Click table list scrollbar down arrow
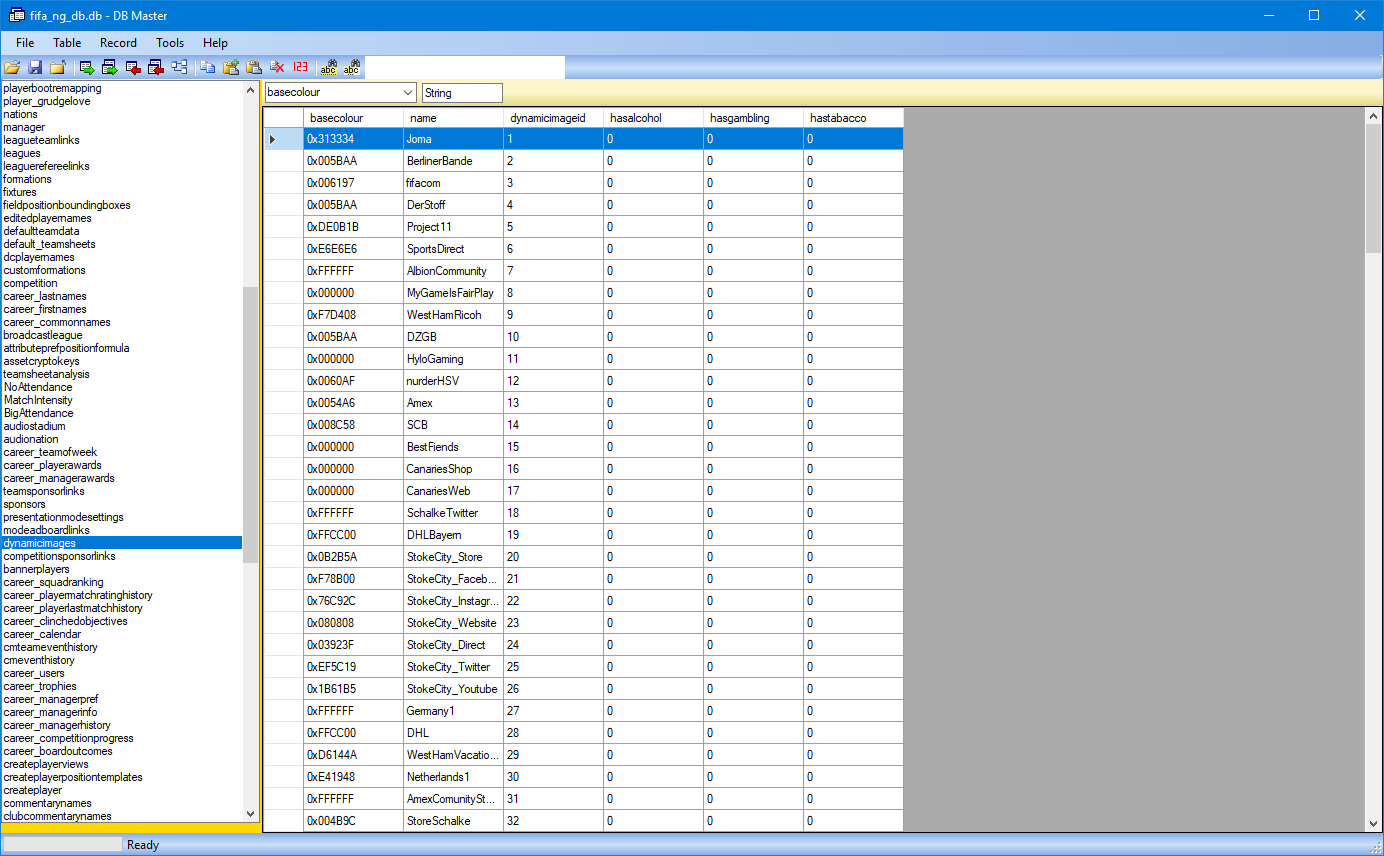The width and height of the screenshot is (1384, 856). [251, 814]
